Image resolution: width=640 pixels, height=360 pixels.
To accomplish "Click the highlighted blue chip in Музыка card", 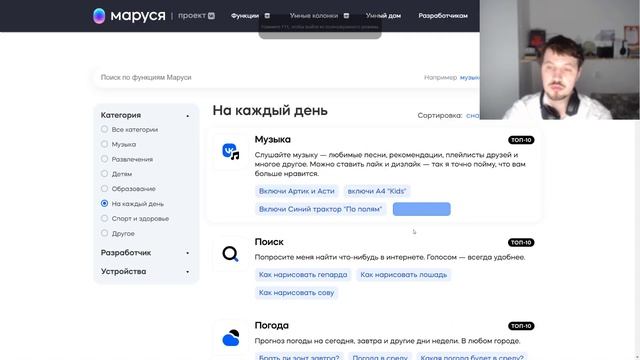I will [x=422, y=209].
